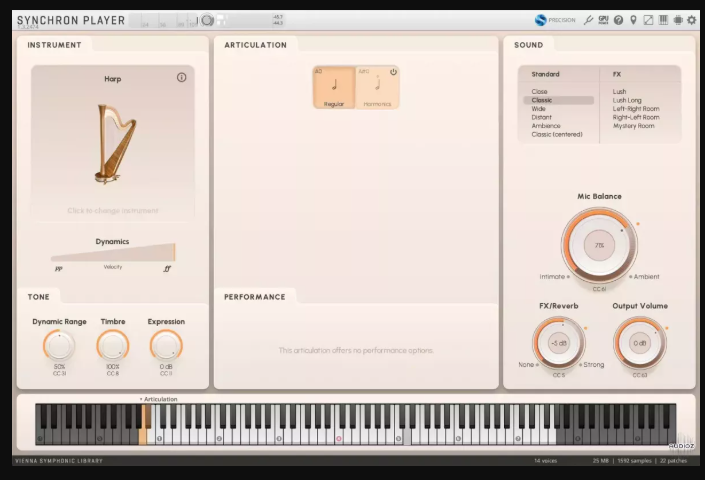Click the 50% Dynamic Range value
Screen dimensions: 705x480
(x=59, y=367)
